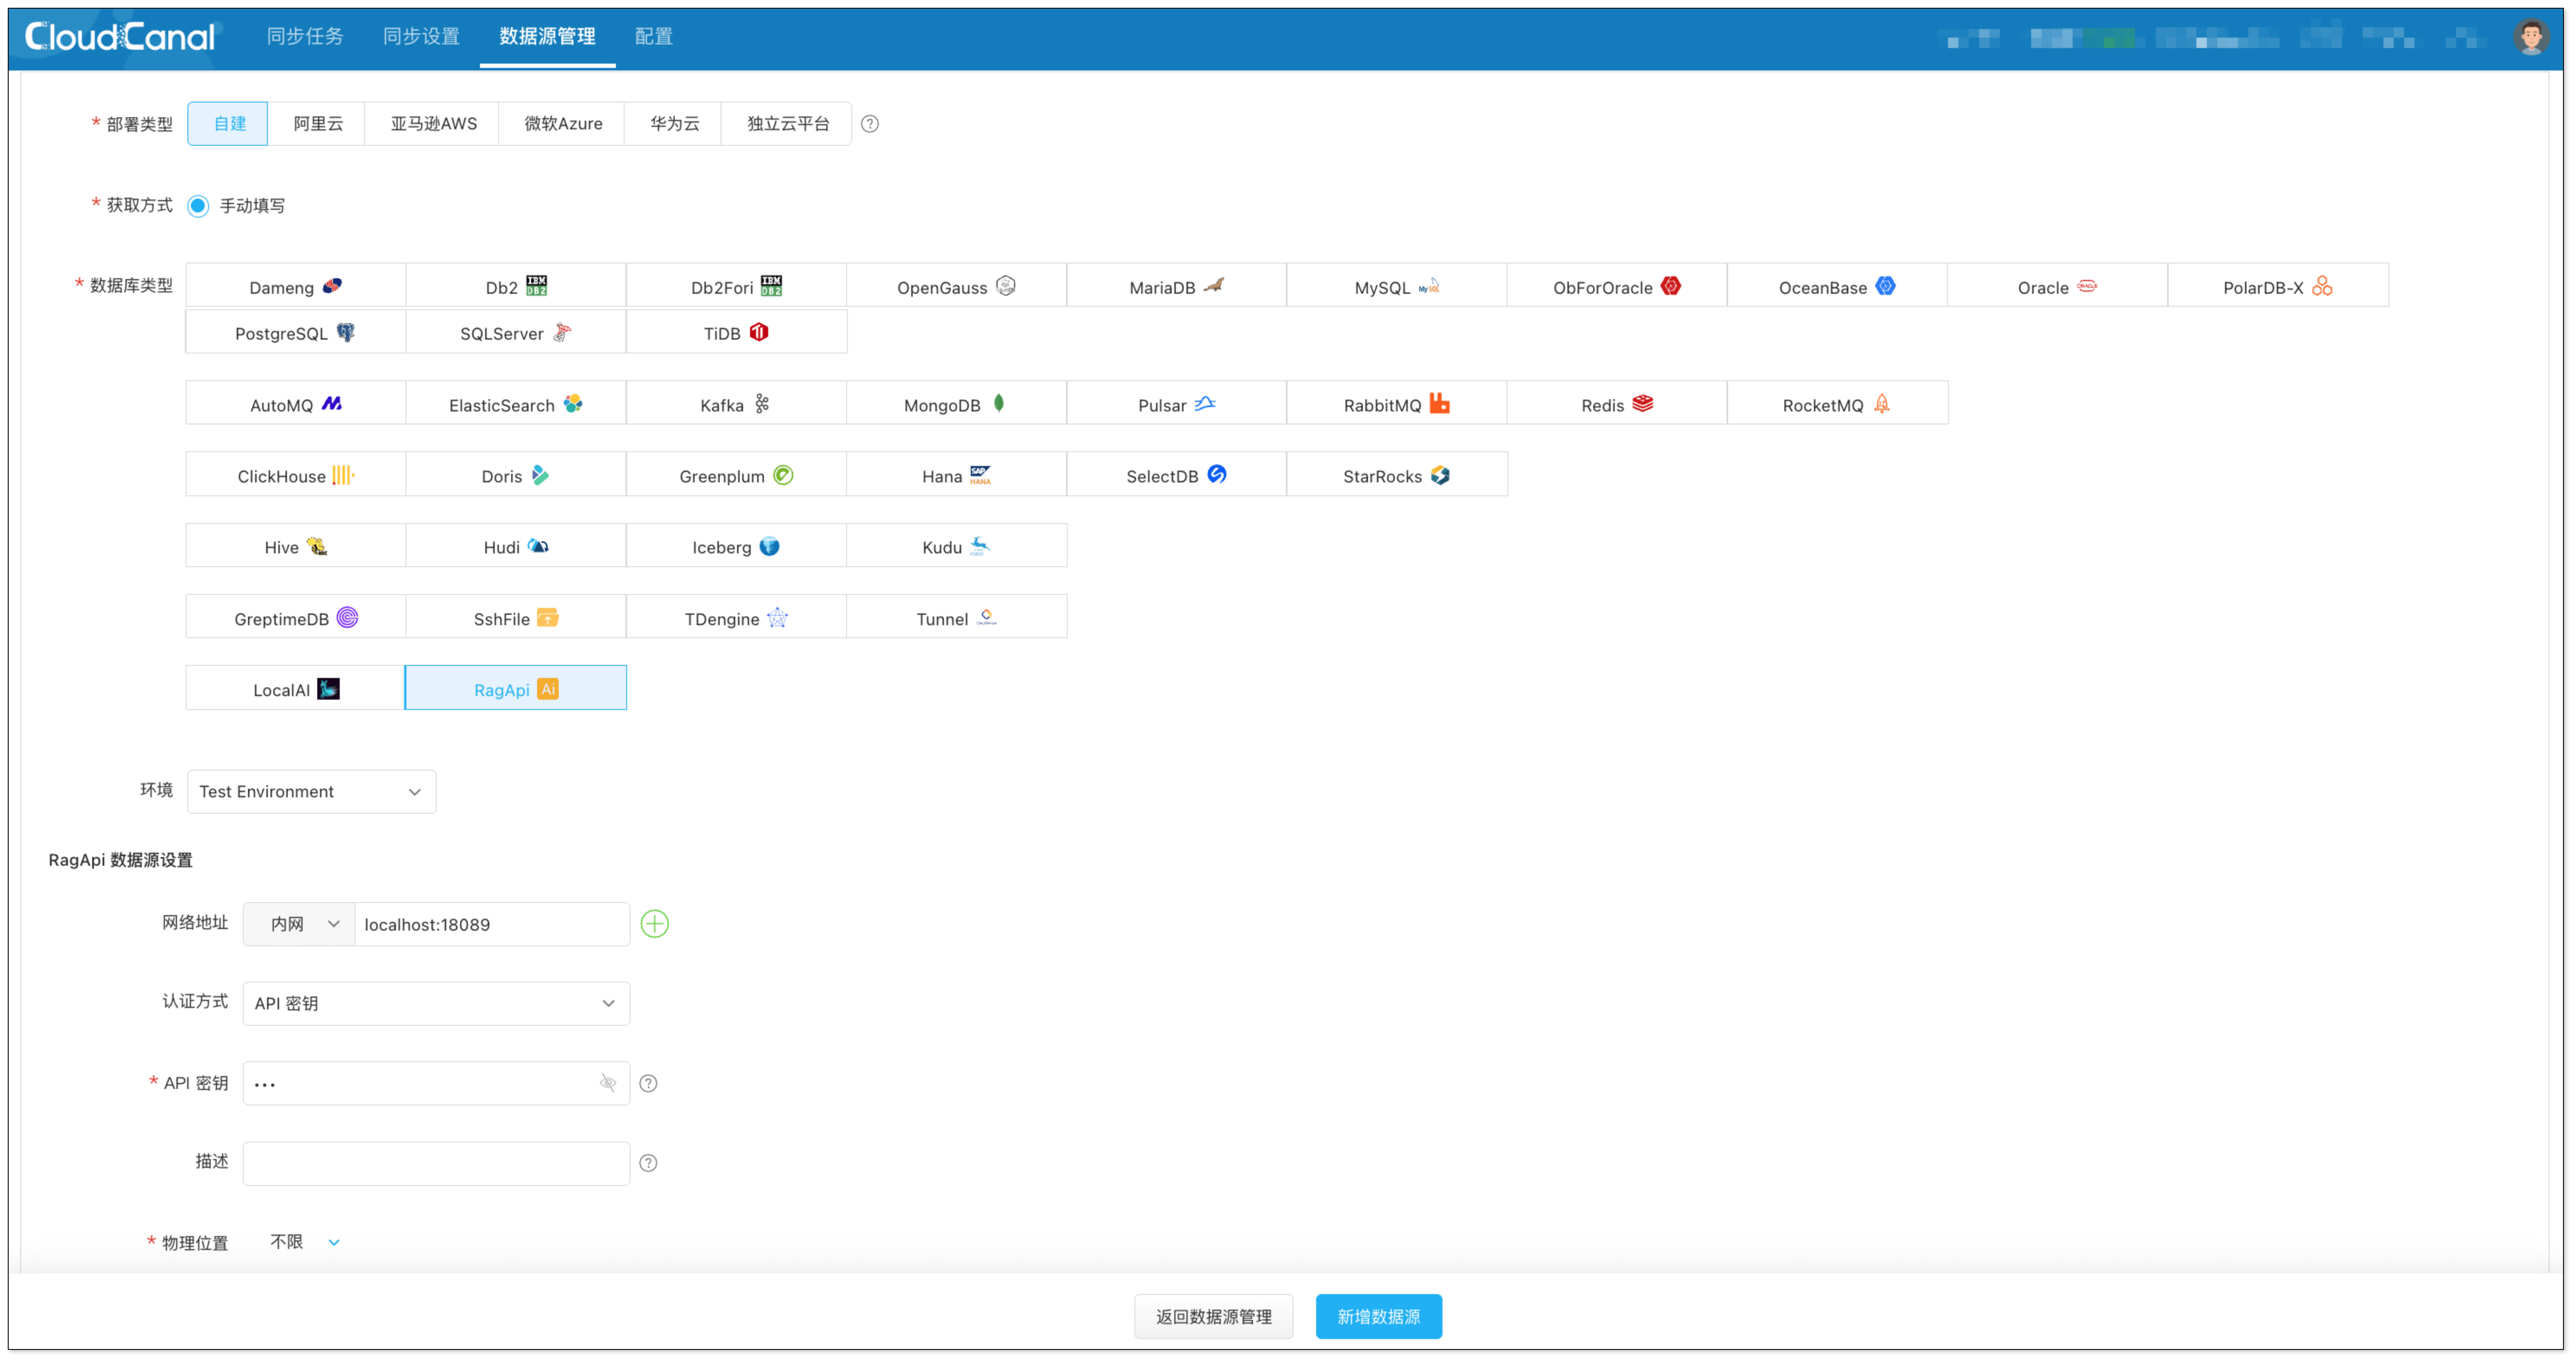Click help icon next to 描述 field
The height and width of the screenshot is (1362, 2576).
click(648, 1163)
